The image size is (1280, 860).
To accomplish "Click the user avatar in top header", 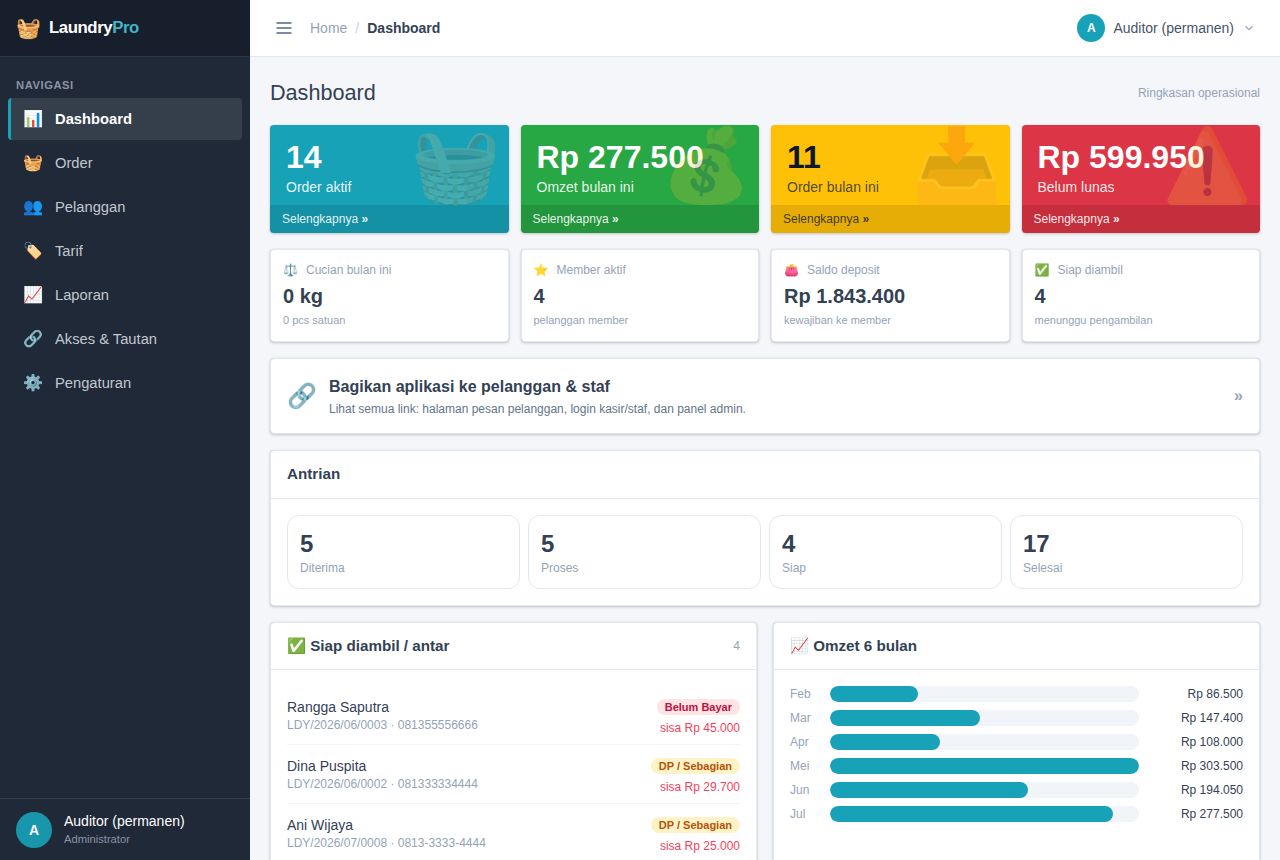I will 1091,28.
